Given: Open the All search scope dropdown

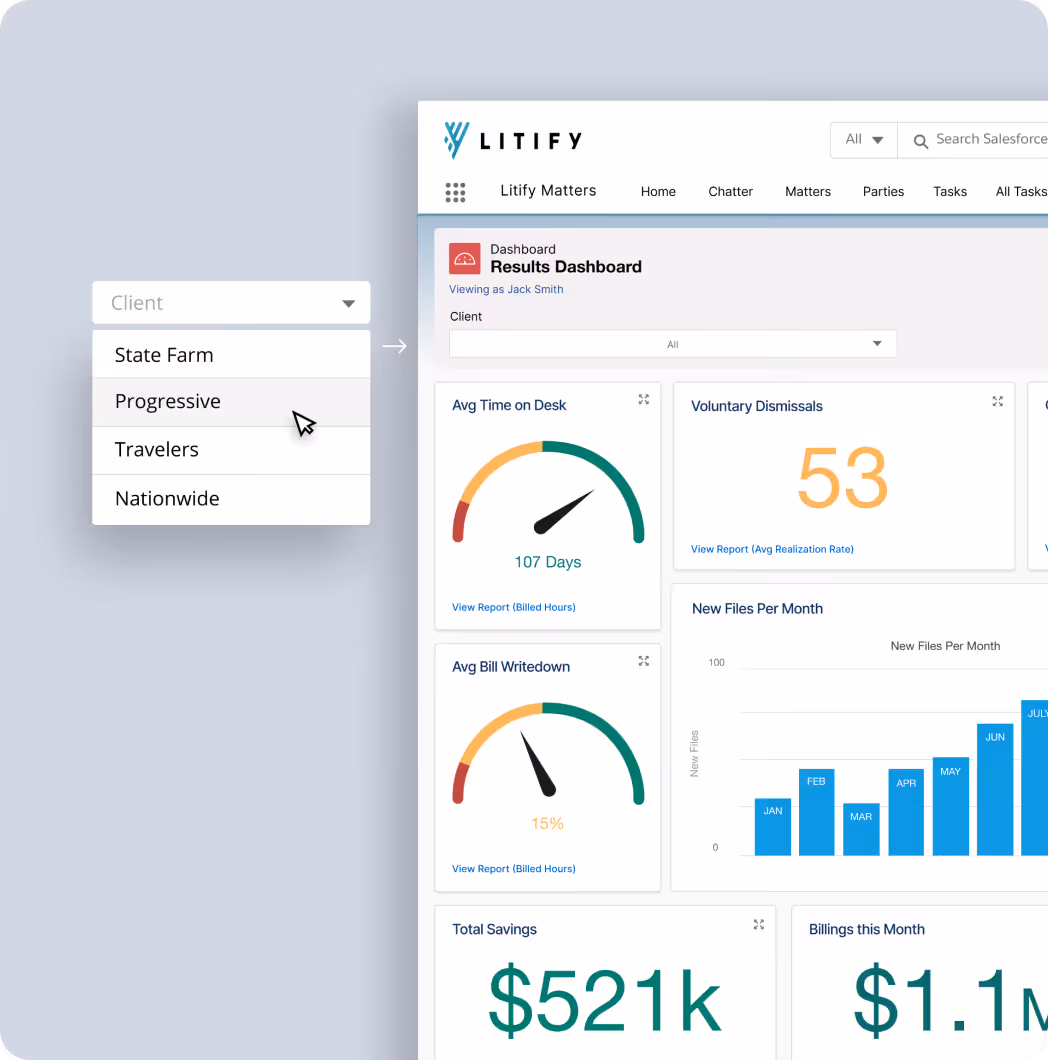Looking at the screenshot, I should [x=863, y=140].
